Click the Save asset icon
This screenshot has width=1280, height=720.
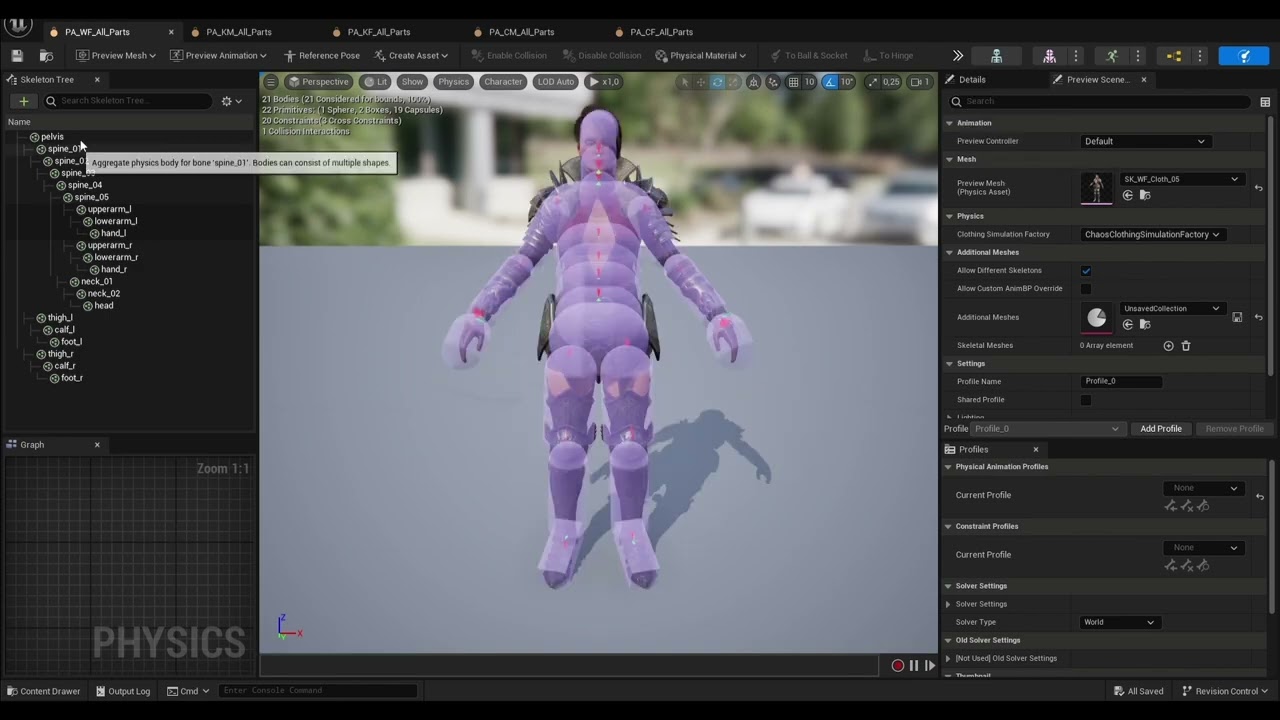(x=17, y=56)
